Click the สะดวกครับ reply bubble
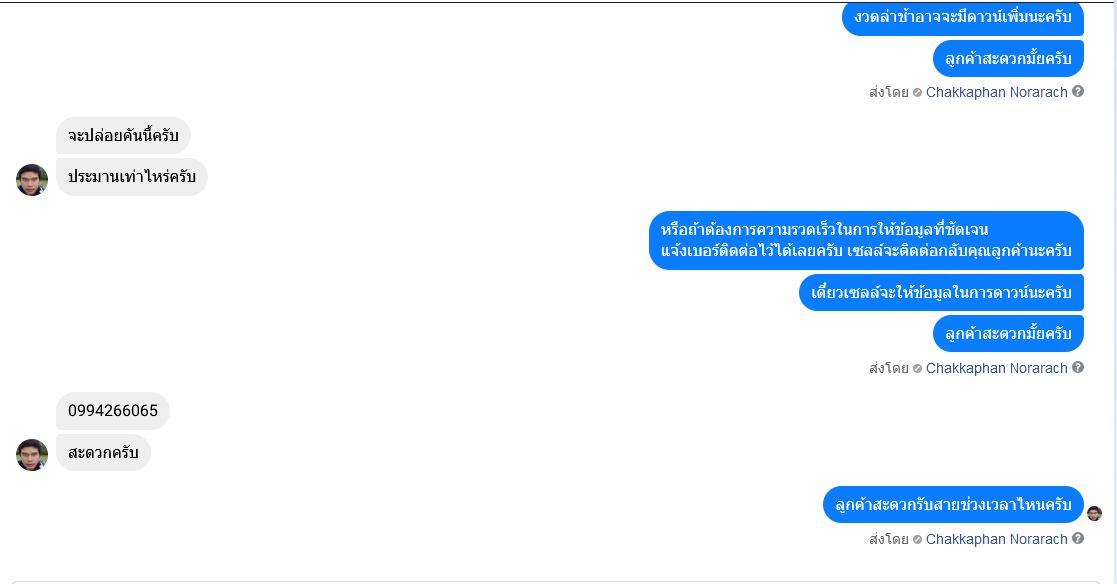This screenshot has width=1117, height=584. click(x=103, y=452)
